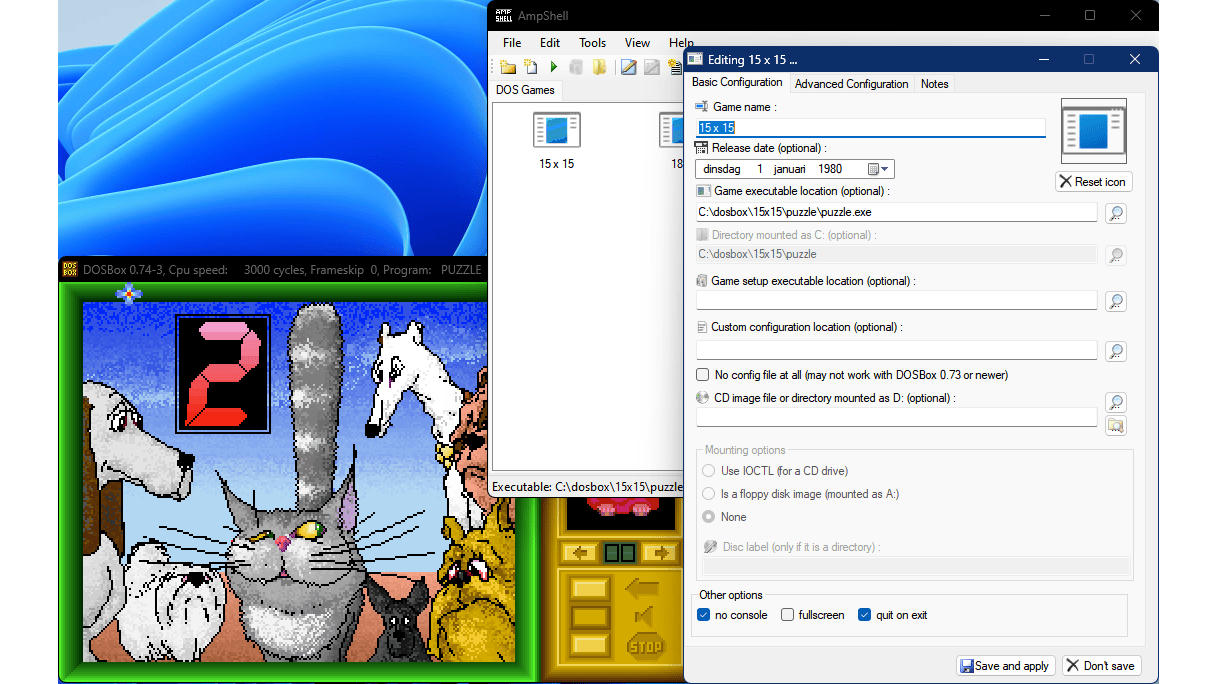The height and width of the screenshot is (684, 1216).
Task: Click the greyed setup icon in AmpShell toolbar
Action: pyautogui.click(x=576, y=67)
